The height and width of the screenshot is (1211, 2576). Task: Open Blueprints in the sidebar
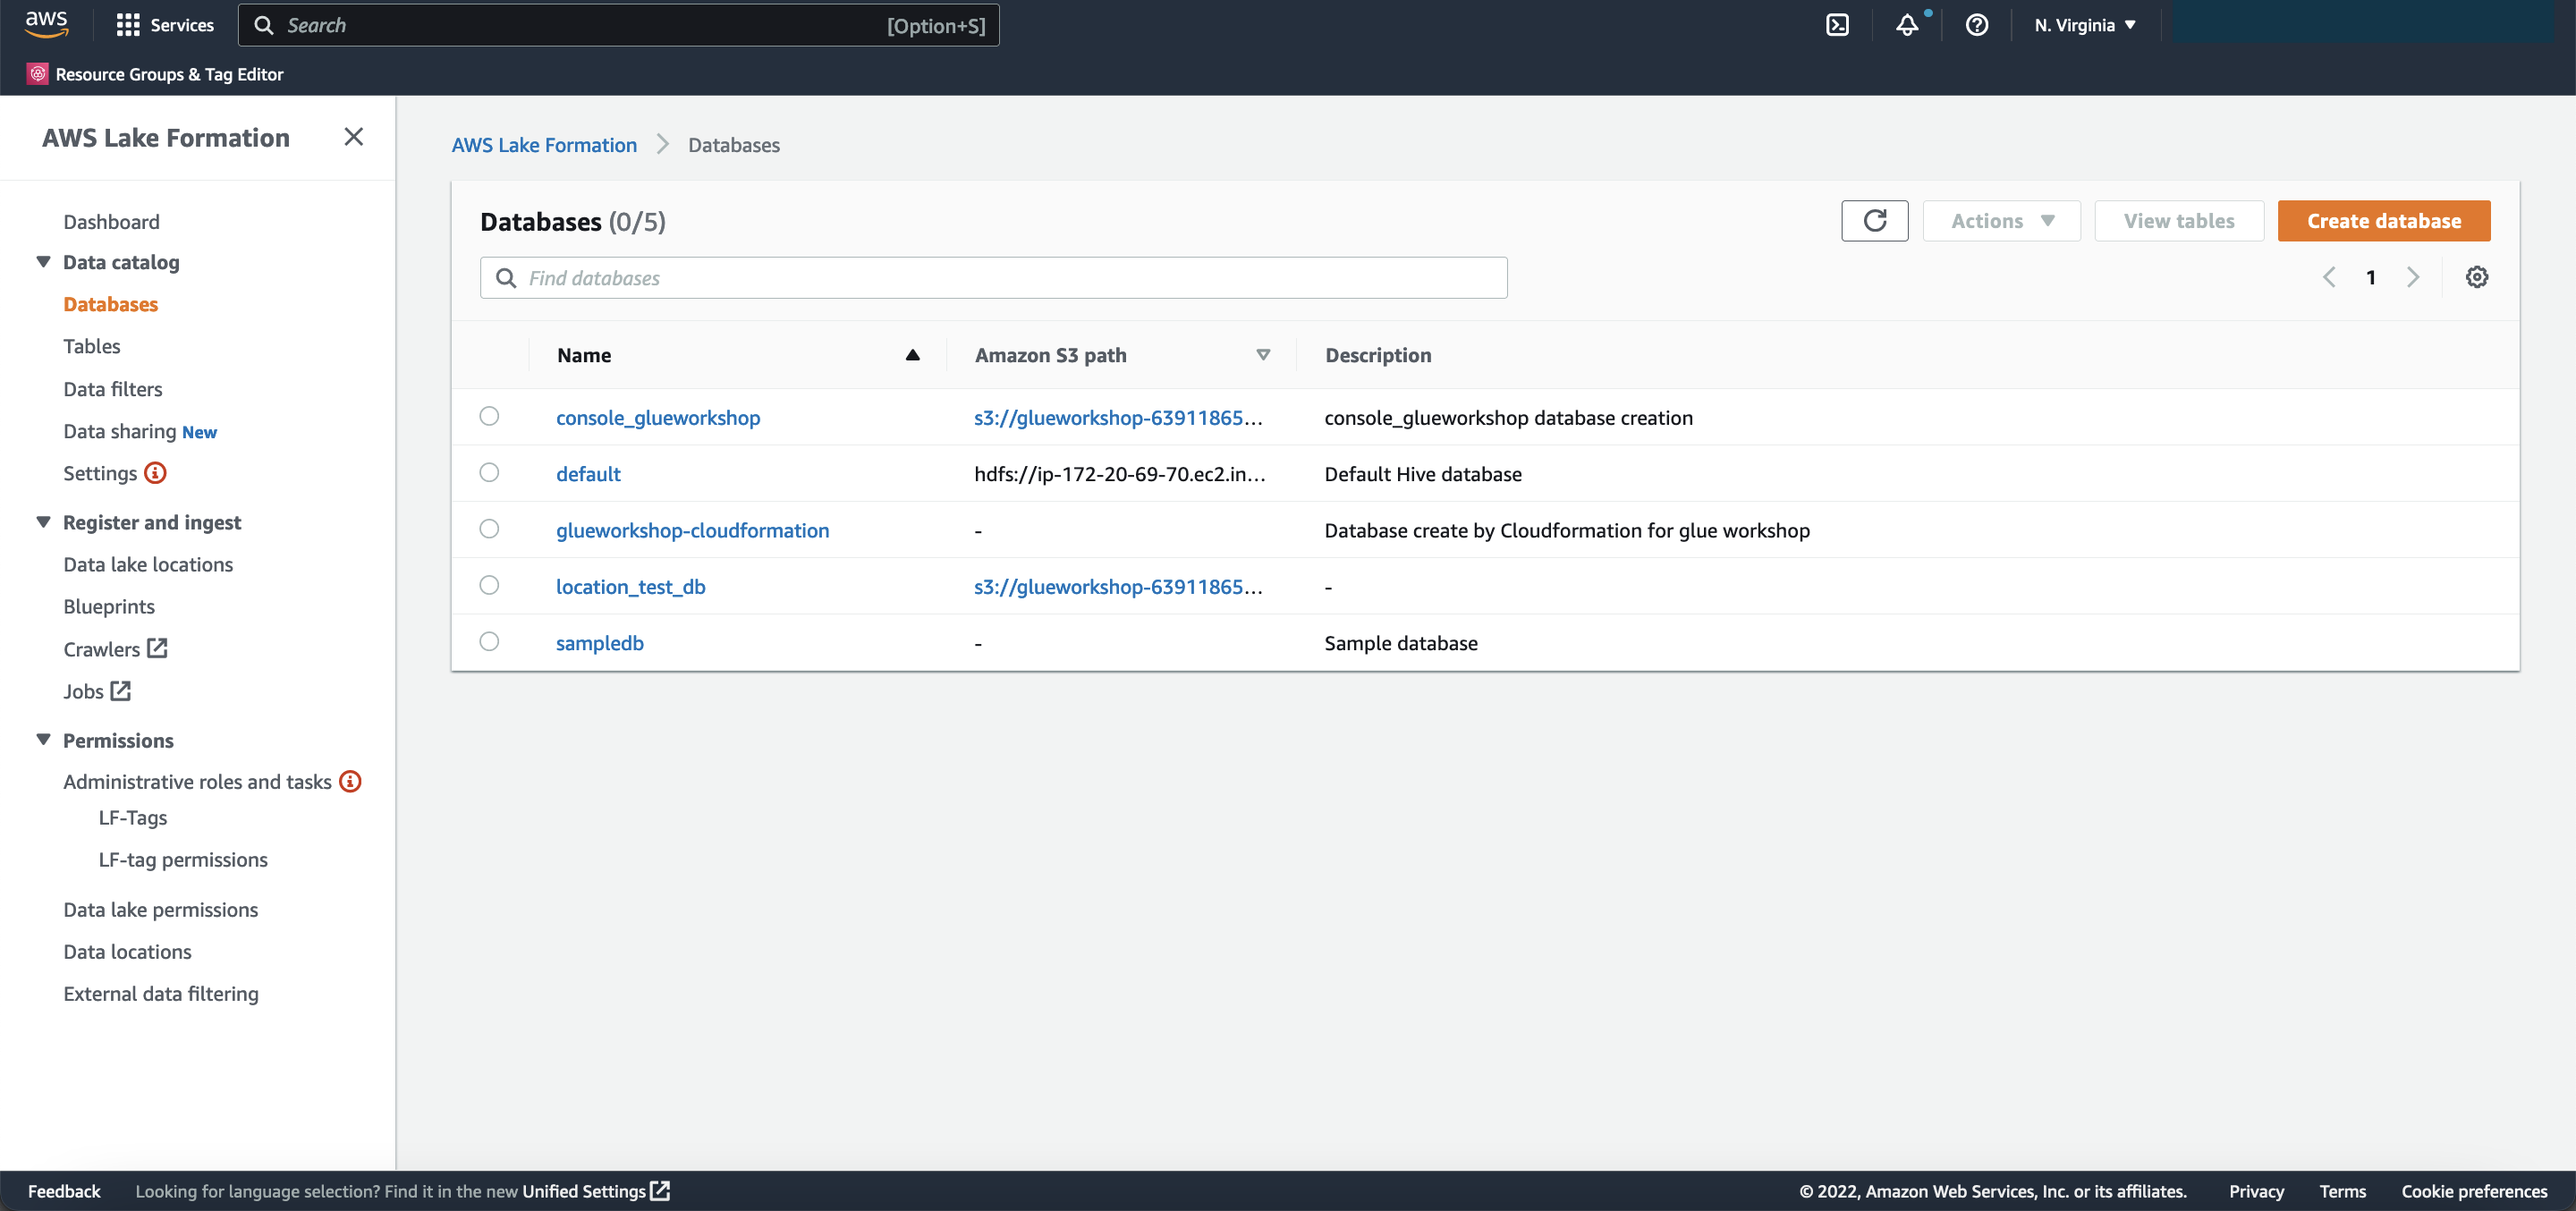point(109,606)
